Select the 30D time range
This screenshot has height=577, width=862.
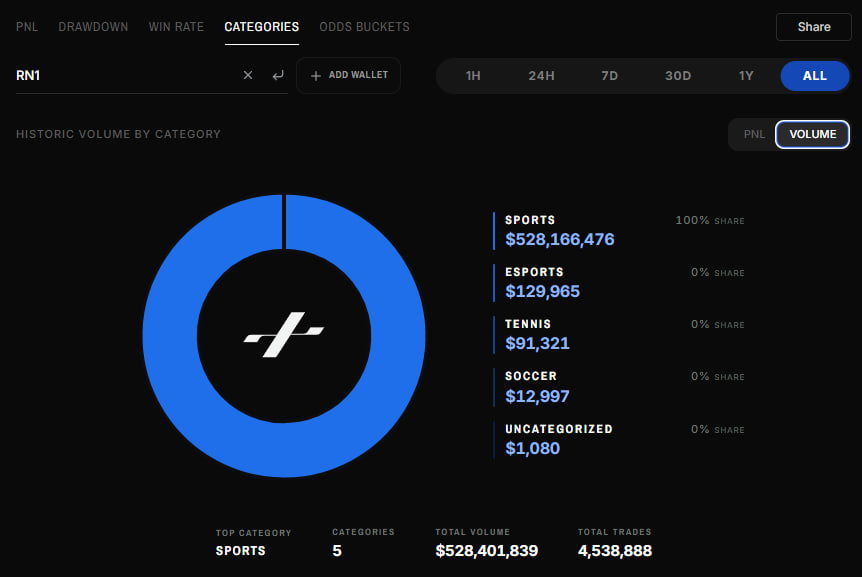(x=678, y=76)
